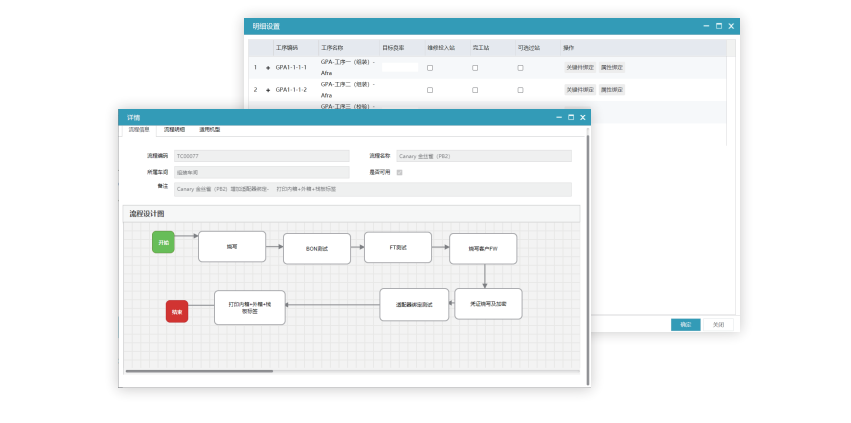
Task: Click the 所属车间 field
Action: pos(262,173)
